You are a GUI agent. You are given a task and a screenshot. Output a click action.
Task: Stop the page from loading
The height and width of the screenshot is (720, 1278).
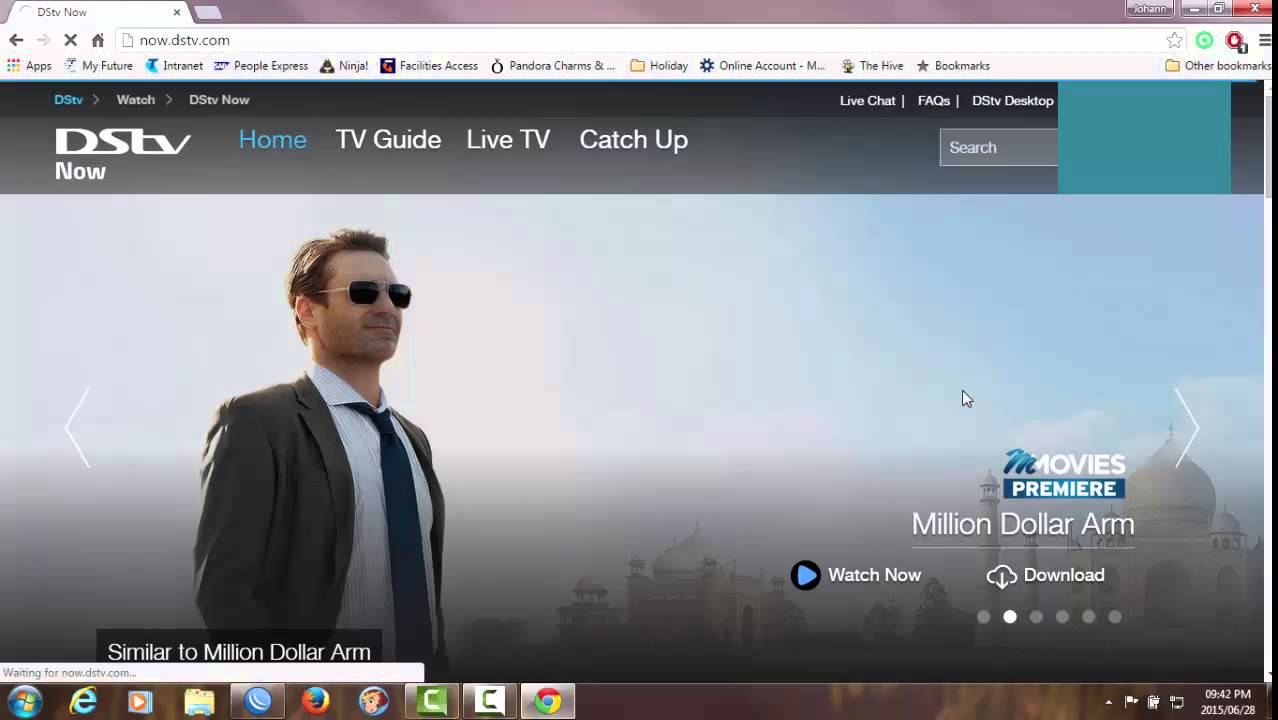[70, 40]
